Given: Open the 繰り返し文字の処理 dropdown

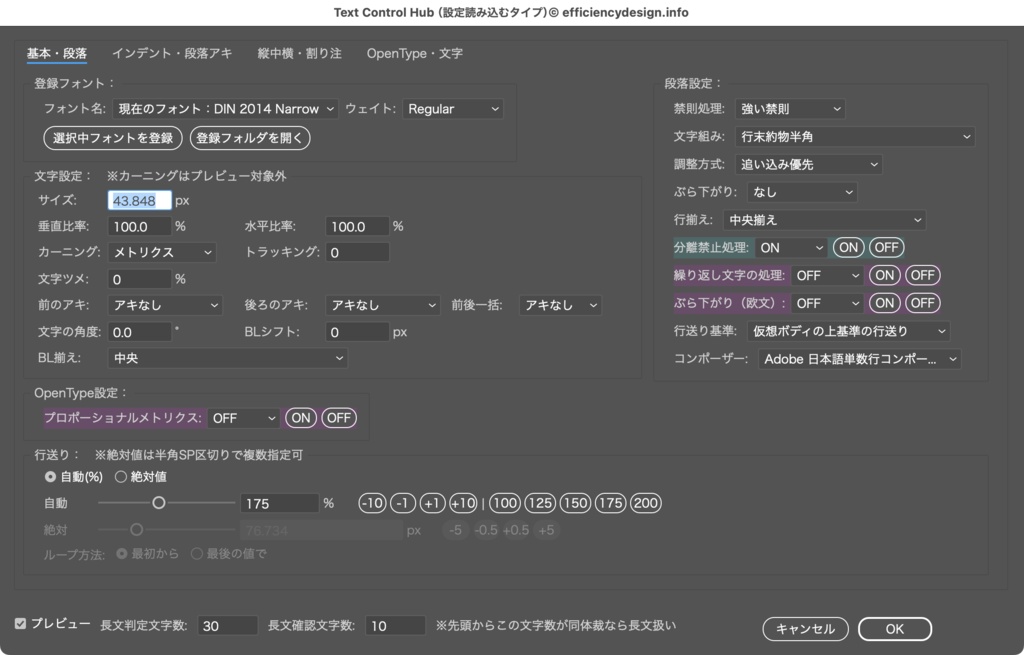Looking at the screenshot, I should pyautogui.click(x=827, y=276).
